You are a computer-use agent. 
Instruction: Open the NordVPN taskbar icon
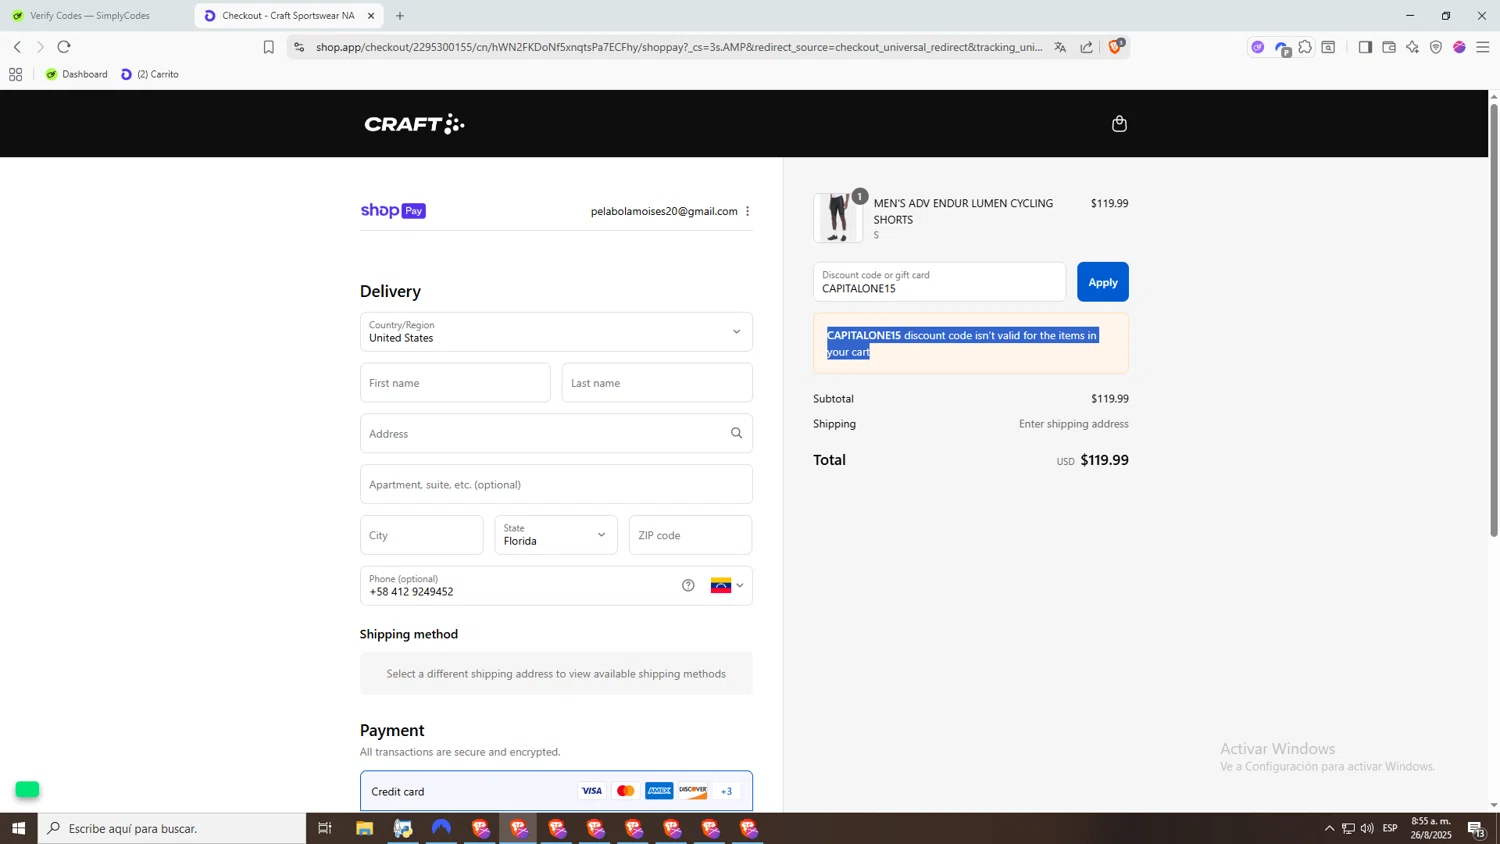441,828
